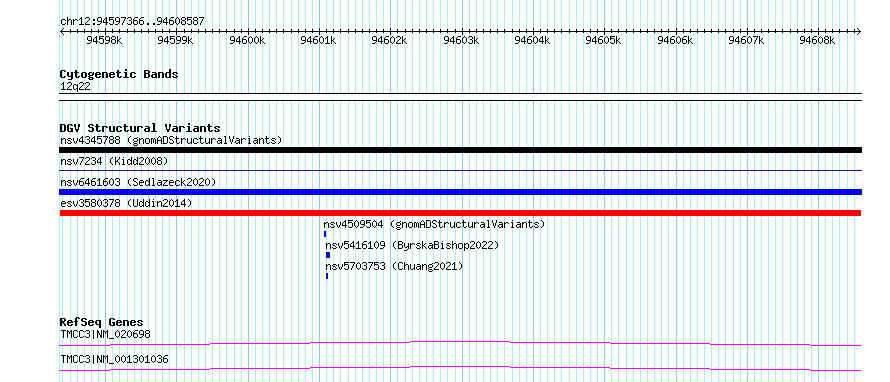Open variant label nsv4345788 (gnomADStructuralVariants)
The width and height of the screenshot is (890, 382).
point(171,140)
